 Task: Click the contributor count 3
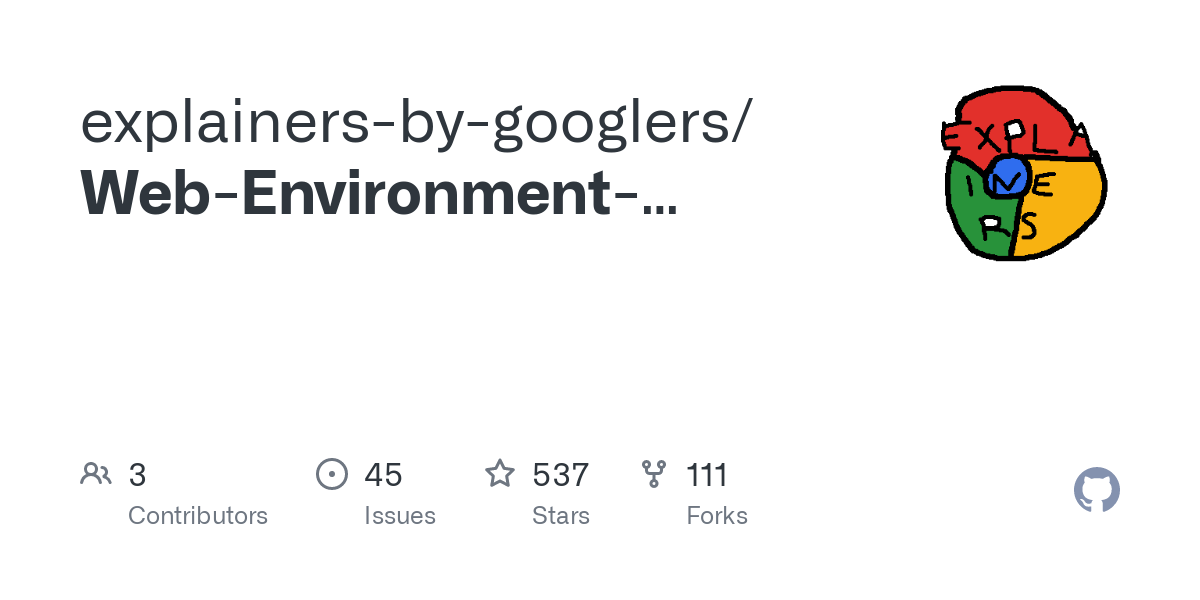[x=138, y=475]
